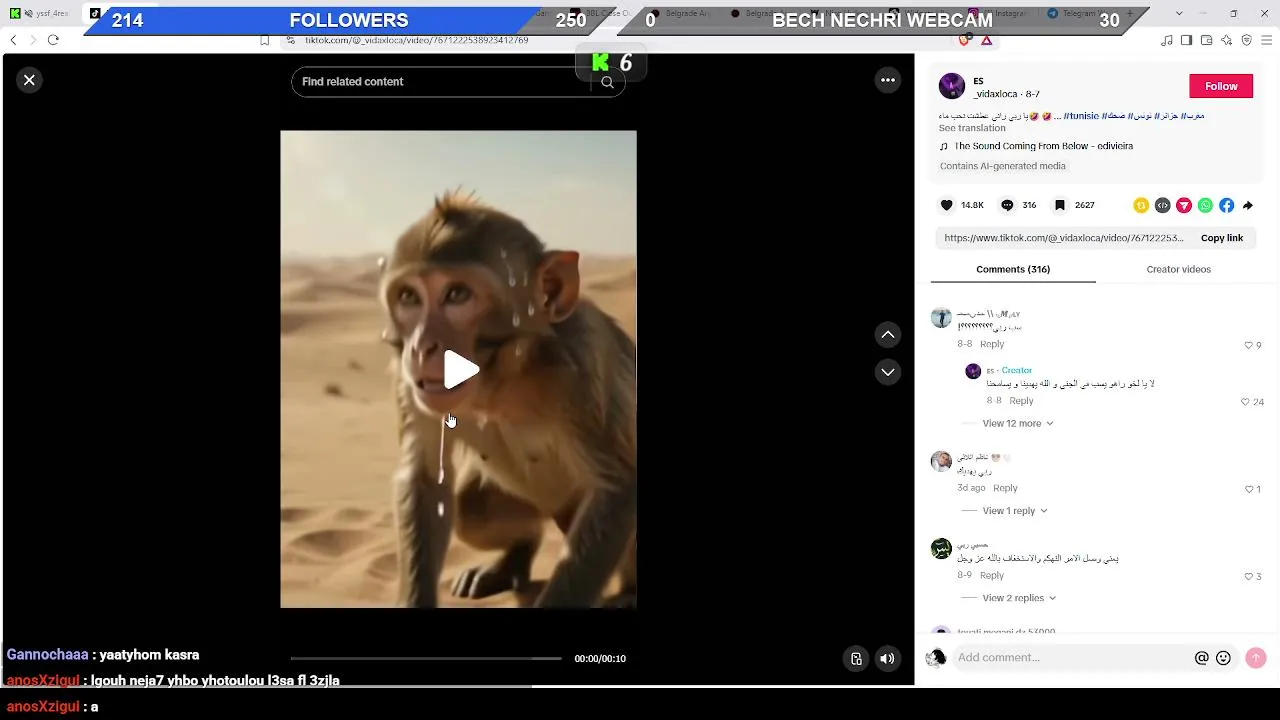The image size is (1280, 720).
Task: Open the ES creator profile avatar
Action: pyautogui.click(x=951, y=86)
